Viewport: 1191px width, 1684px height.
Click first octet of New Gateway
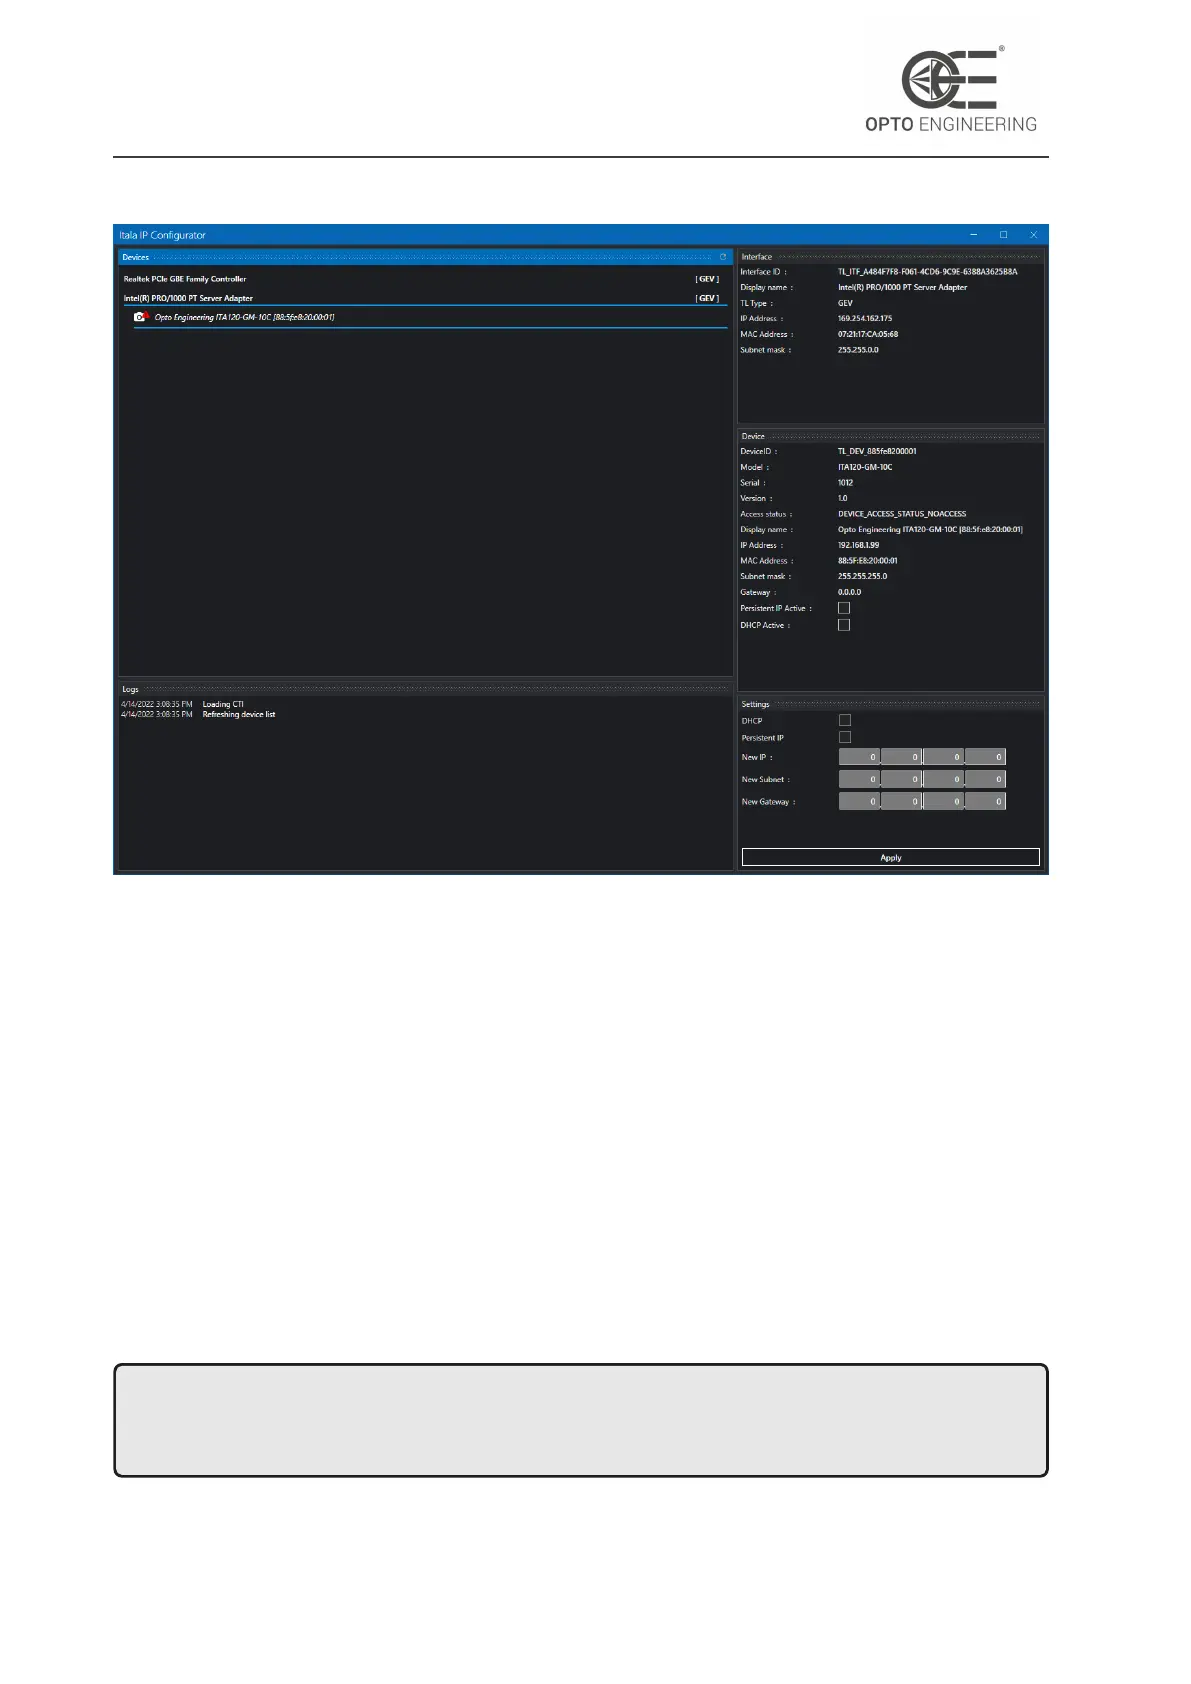tap(859, 801)
